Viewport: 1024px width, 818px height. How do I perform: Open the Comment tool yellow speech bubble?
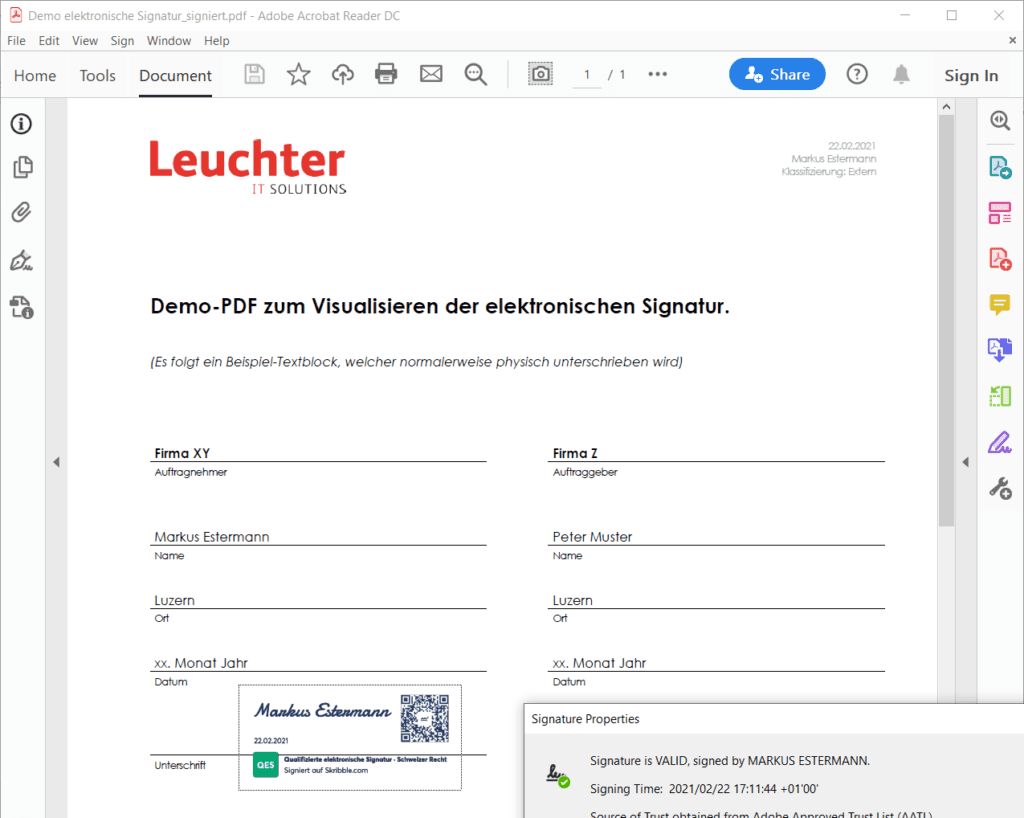coord(1000,304)
